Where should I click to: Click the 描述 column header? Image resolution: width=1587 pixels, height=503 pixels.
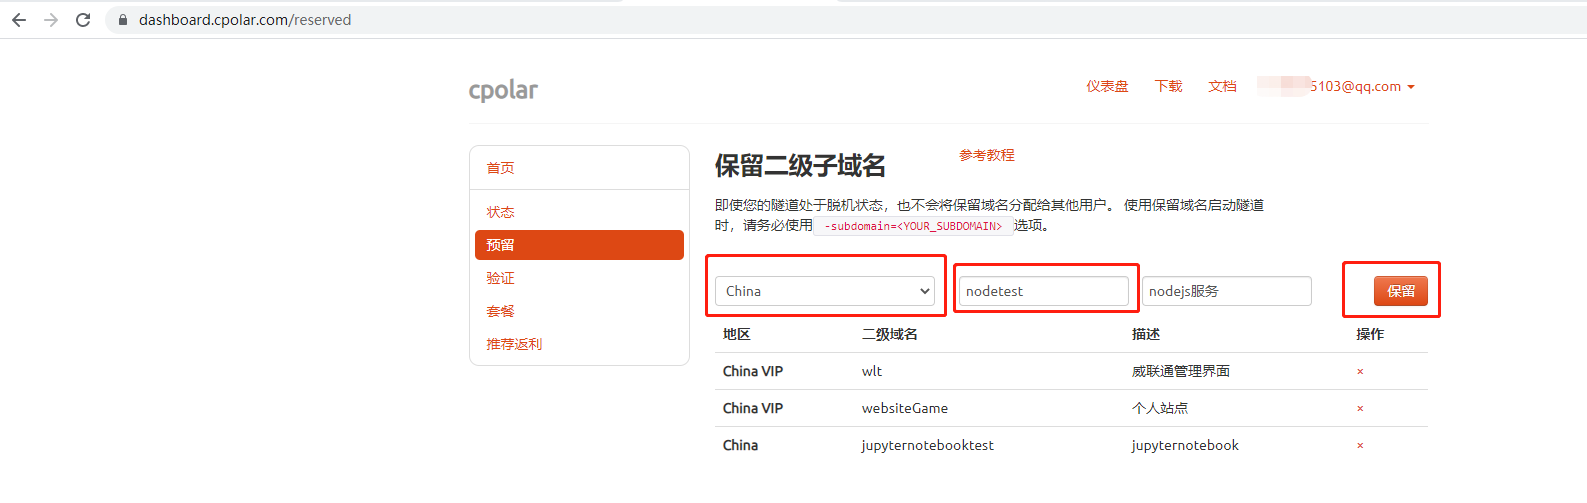tap(1146, 334)
